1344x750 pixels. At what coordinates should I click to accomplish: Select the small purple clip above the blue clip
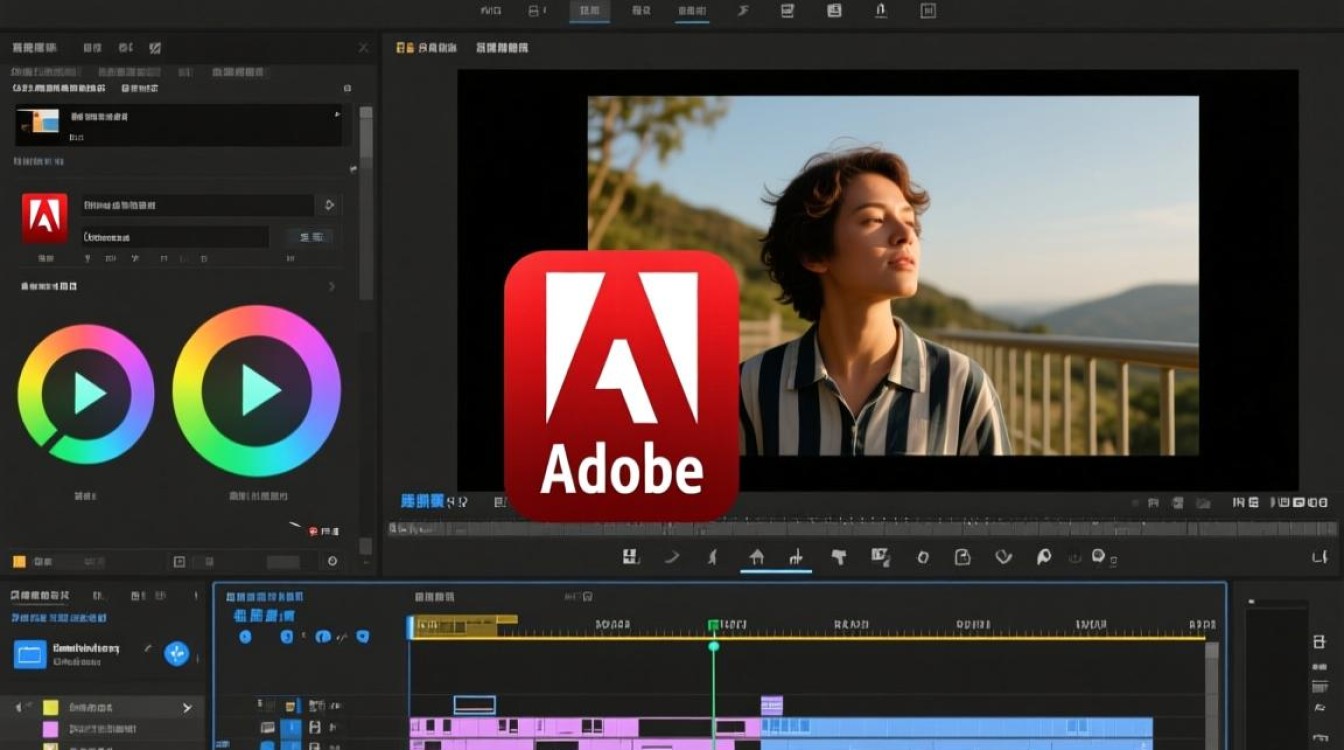click(771, 705)
